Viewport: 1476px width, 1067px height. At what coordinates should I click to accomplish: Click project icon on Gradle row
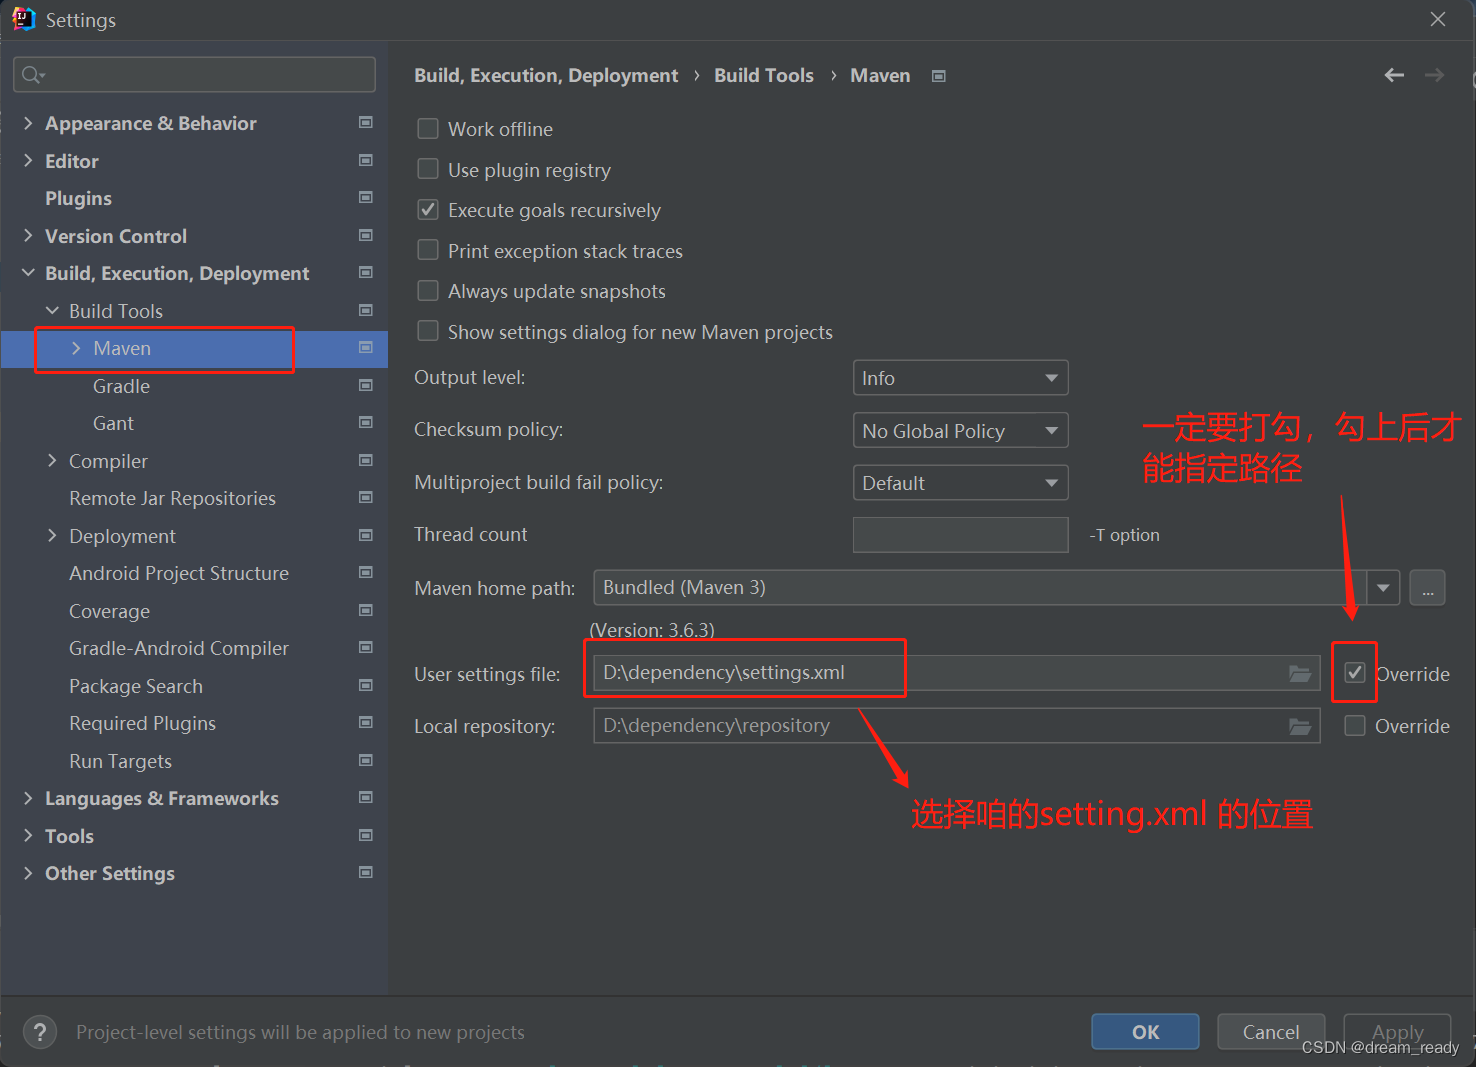366,385
